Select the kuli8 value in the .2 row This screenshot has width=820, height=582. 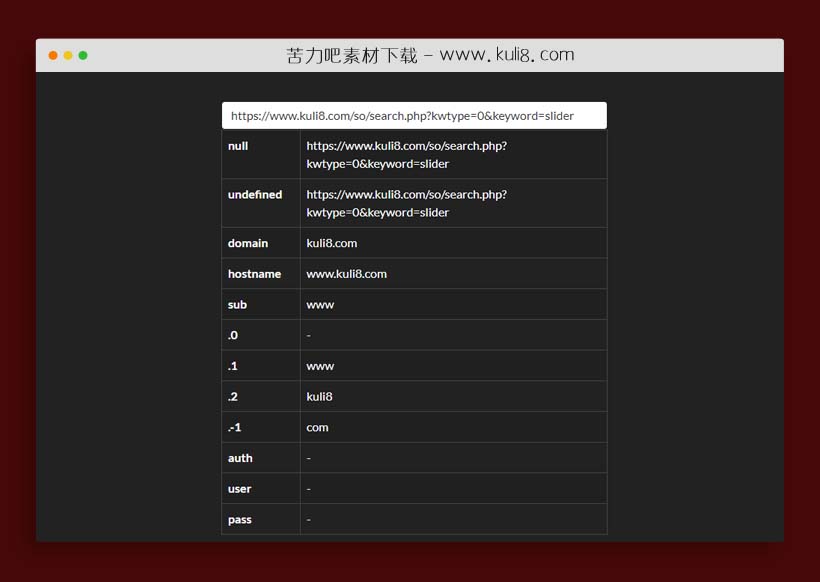320,397
